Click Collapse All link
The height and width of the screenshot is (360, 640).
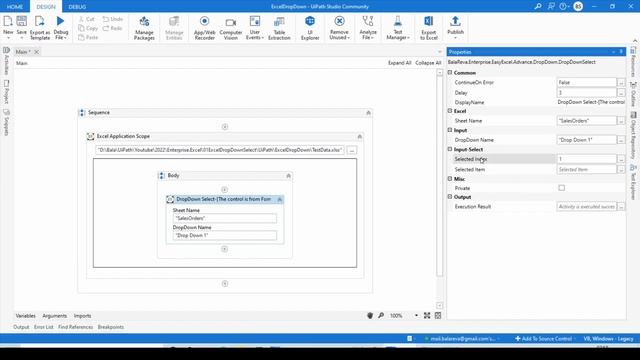point(428,63)
